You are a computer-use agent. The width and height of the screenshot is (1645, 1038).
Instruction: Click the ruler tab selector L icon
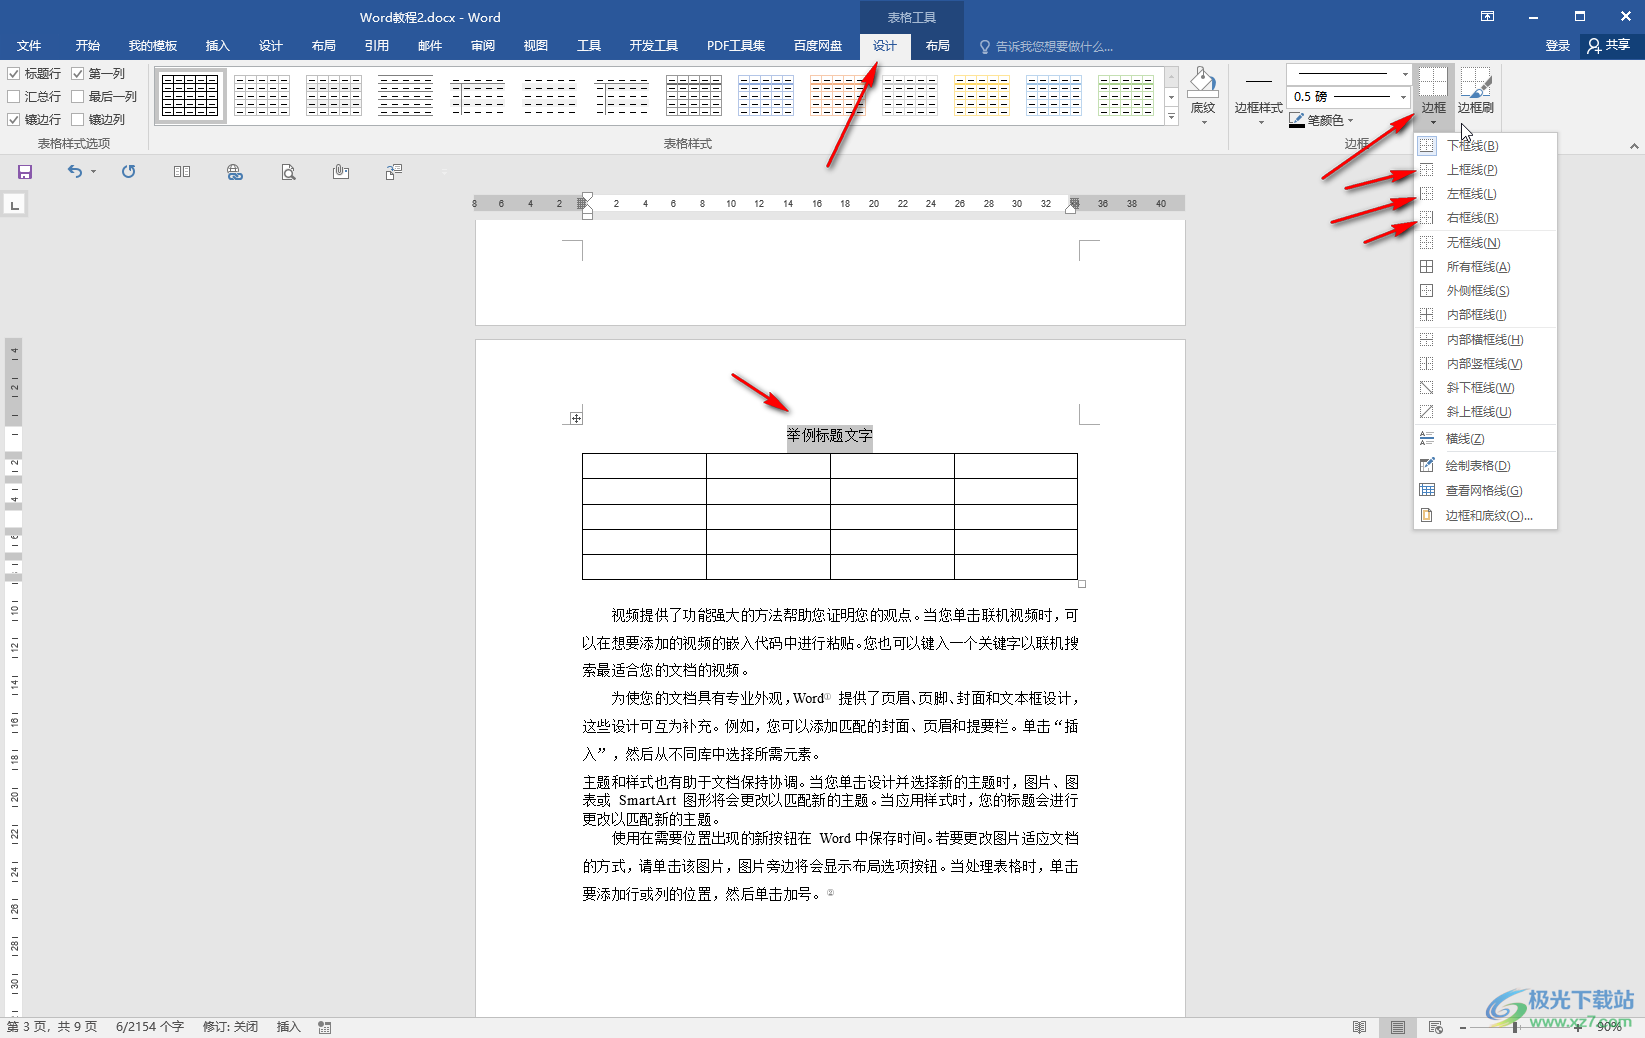pyautogui.click(x=14, y=205)
